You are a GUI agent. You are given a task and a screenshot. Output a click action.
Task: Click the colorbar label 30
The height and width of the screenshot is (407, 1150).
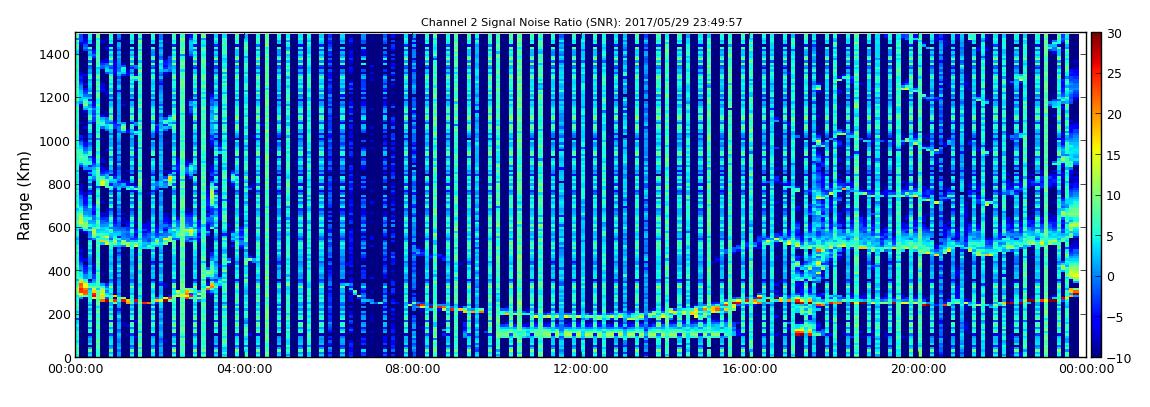[1115, 34]
